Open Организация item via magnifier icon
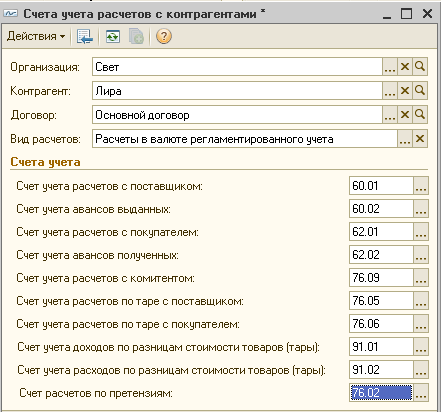This screenshot has height=412, width=441. pos(420,67)
